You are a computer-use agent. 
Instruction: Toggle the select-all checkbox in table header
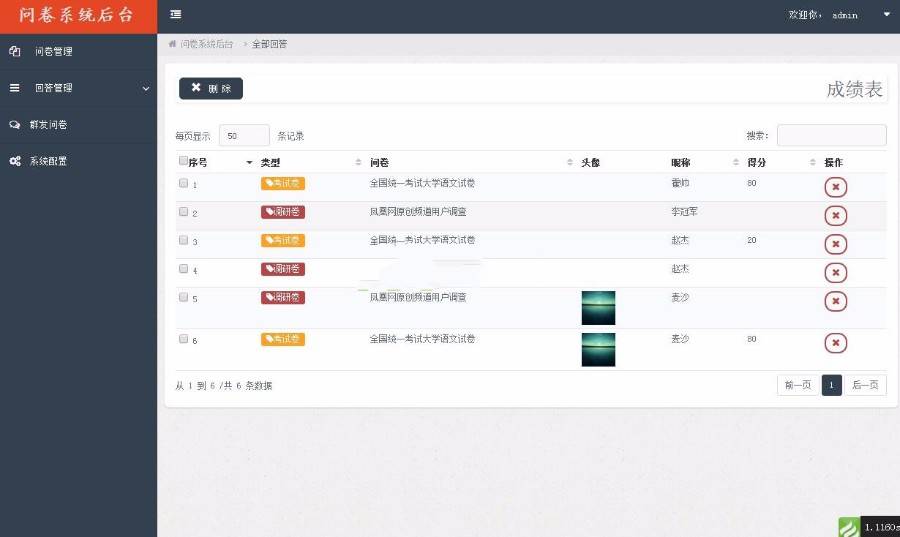[183, 161]
